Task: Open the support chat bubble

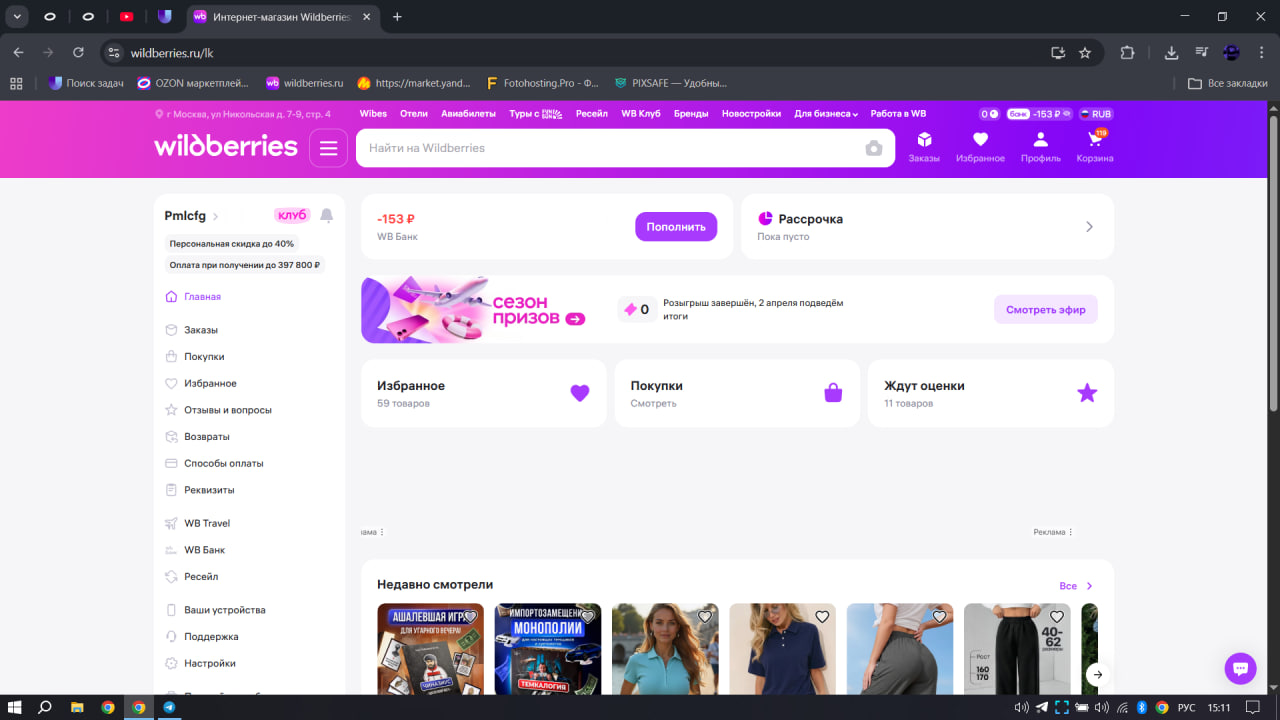Action: coord(1240,669)
